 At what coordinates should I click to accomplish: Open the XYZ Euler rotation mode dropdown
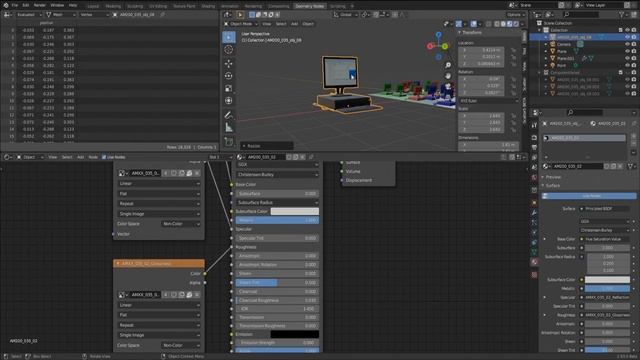point(489,101)
